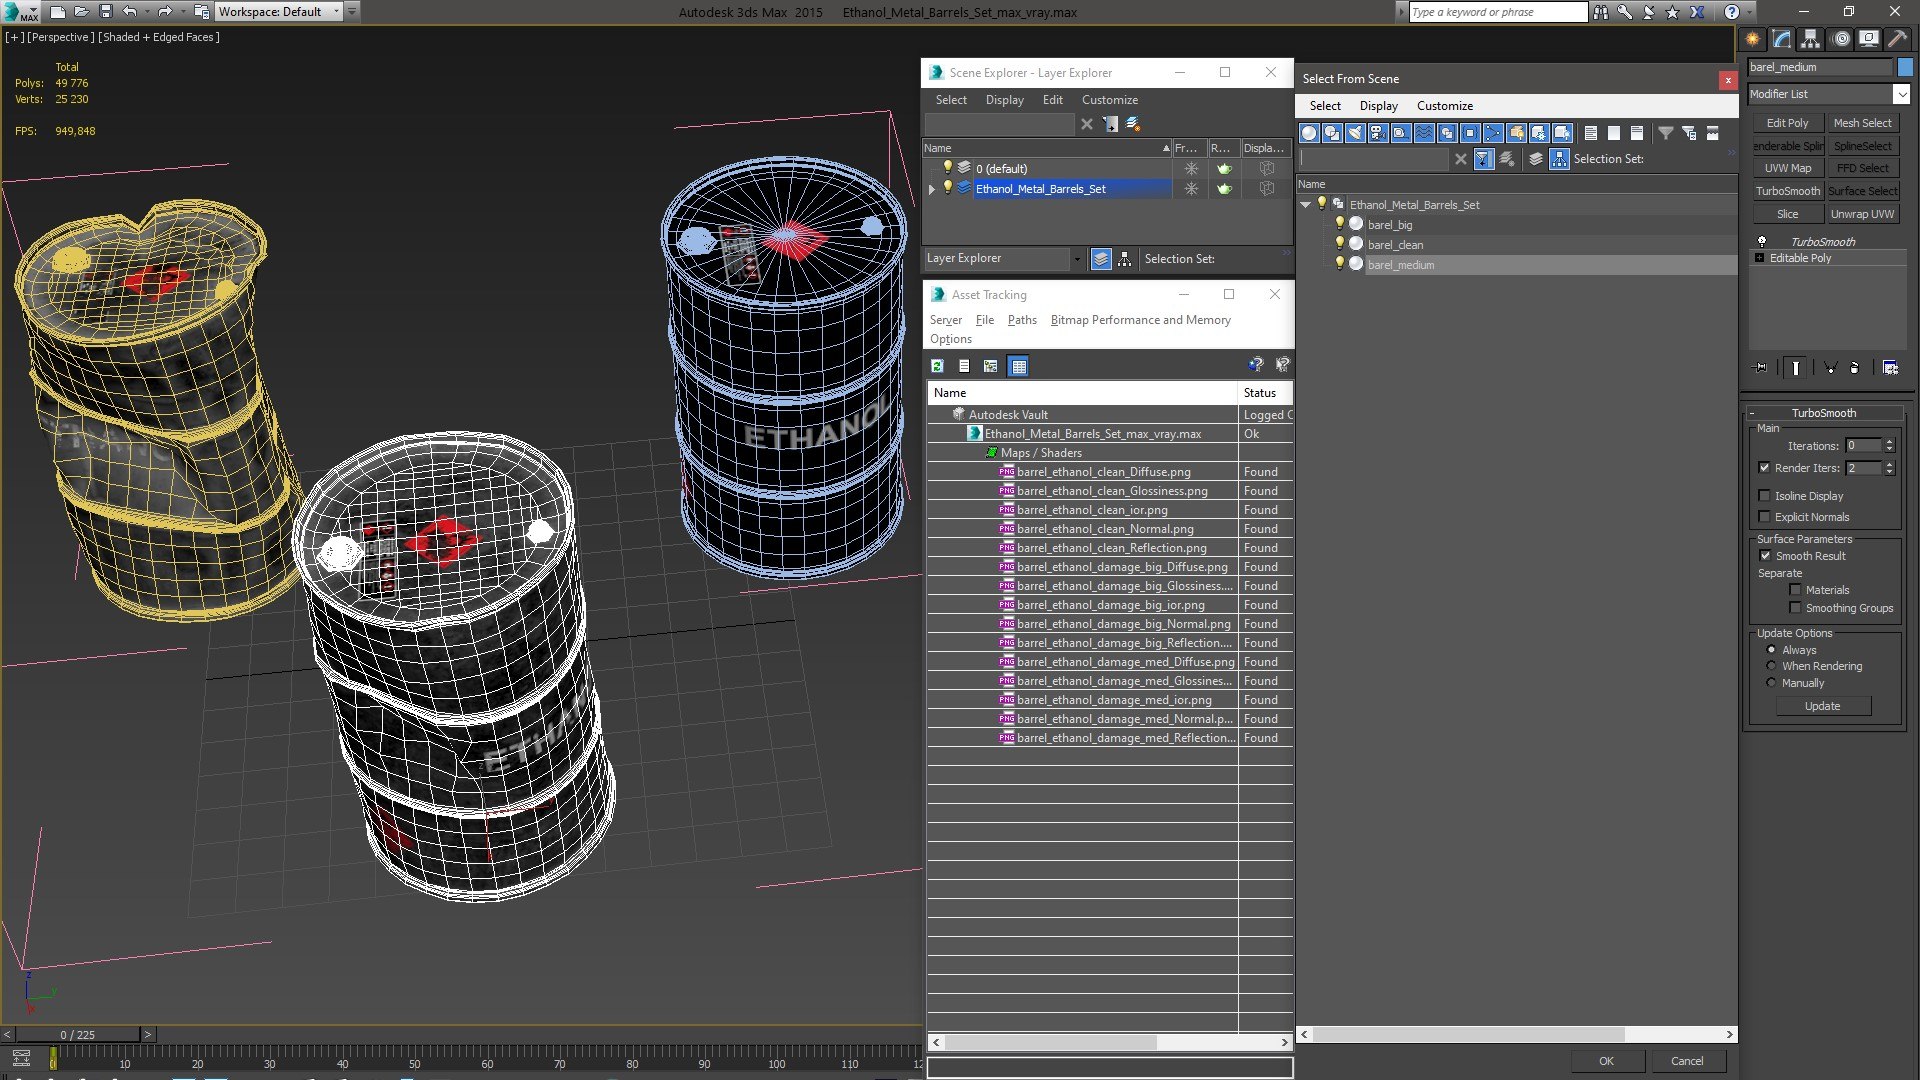Open Hierarchy tab in command panel
The image size is (1920, 1080).
coord(1811,39)
